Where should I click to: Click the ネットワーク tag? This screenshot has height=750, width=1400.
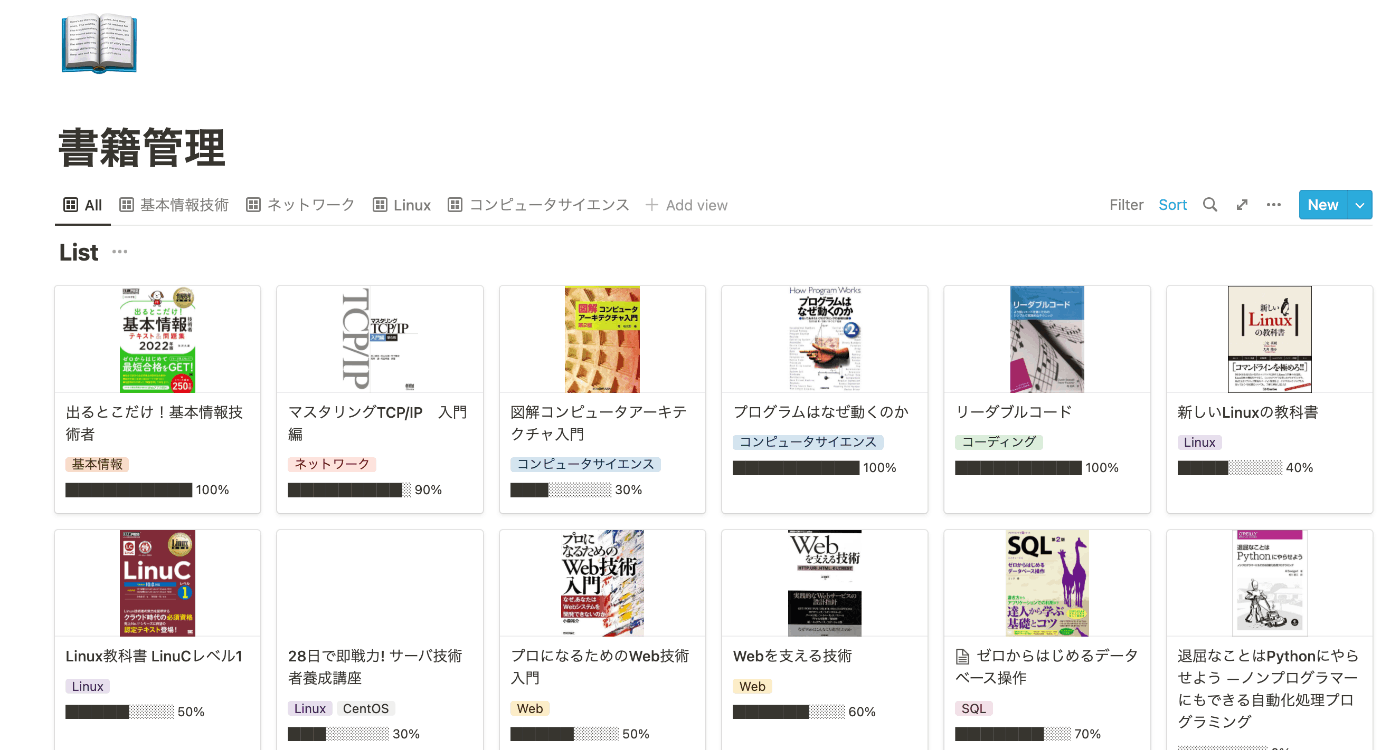pyautogui.click(x=332, y=464)
